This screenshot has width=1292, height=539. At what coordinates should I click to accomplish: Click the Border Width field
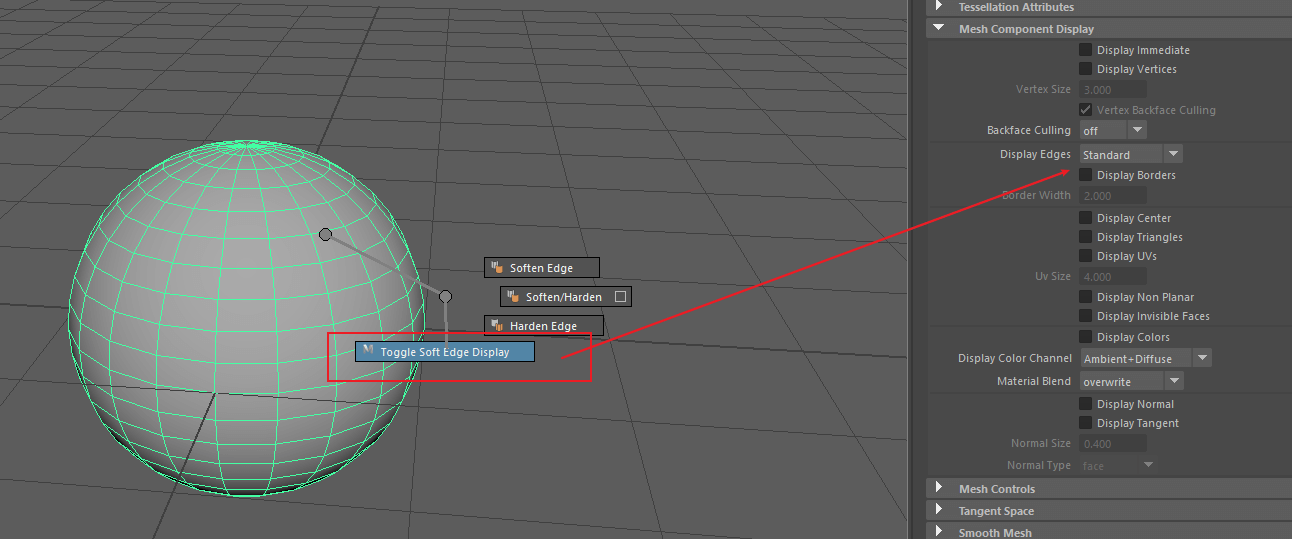tap(1113, 195)
